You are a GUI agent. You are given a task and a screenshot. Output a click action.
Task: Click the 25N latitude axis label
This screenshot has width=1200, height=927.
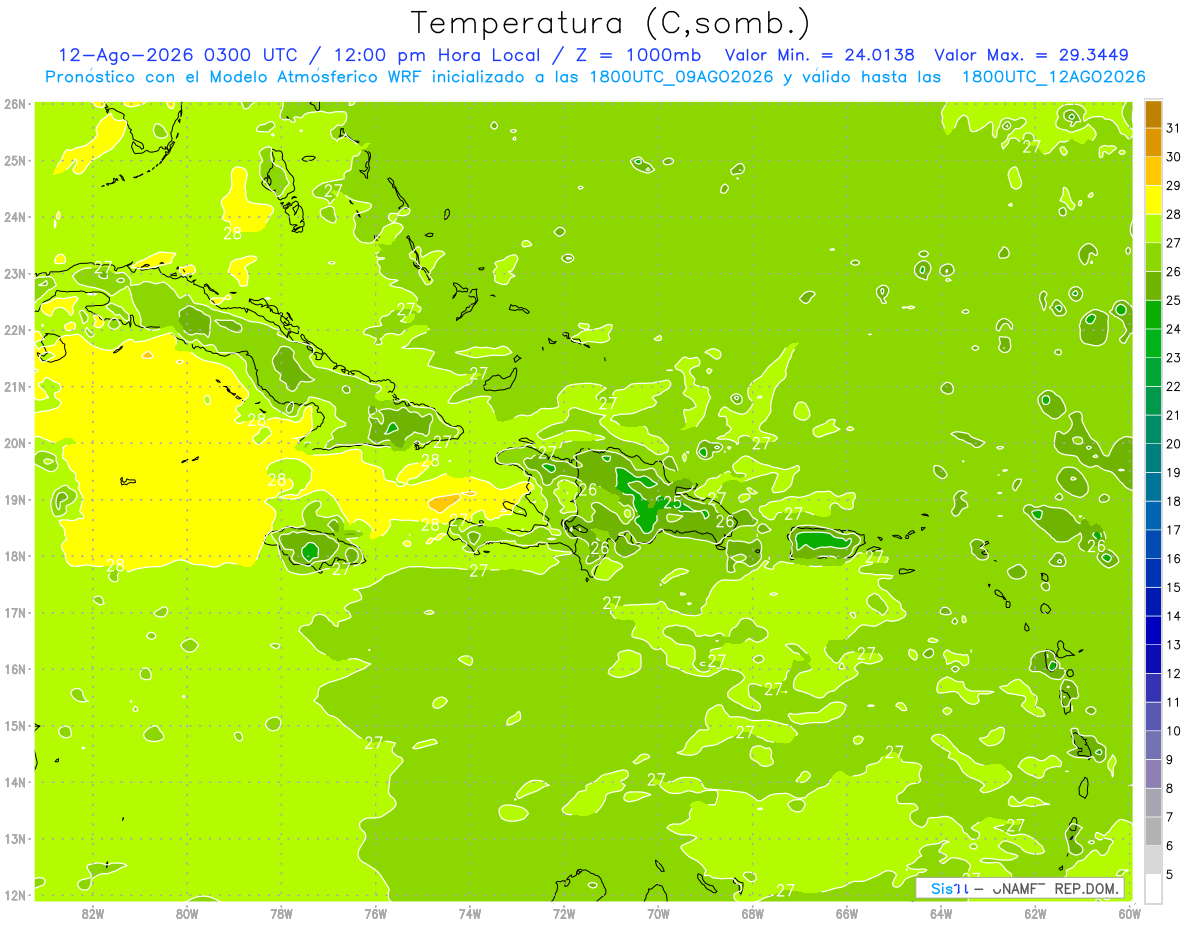pyautogui.click(x=15, y=160)
